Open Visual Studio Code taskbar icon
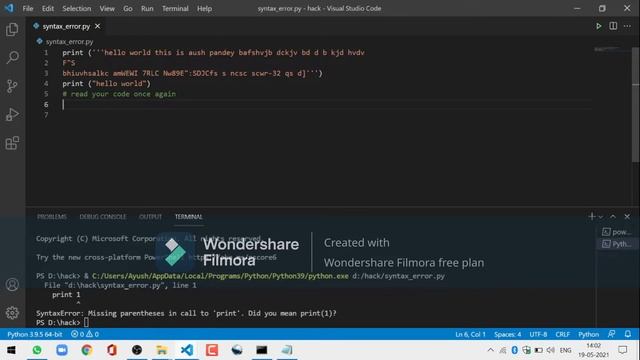This screenshot has width=640, height=360. pyautogui.click(x=187, y=350)
